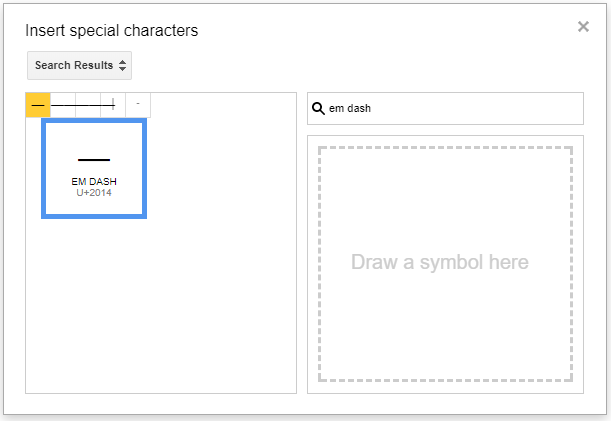Open the Search Results category dropdown
Viewport: 611px width, 421px height.
80,66
